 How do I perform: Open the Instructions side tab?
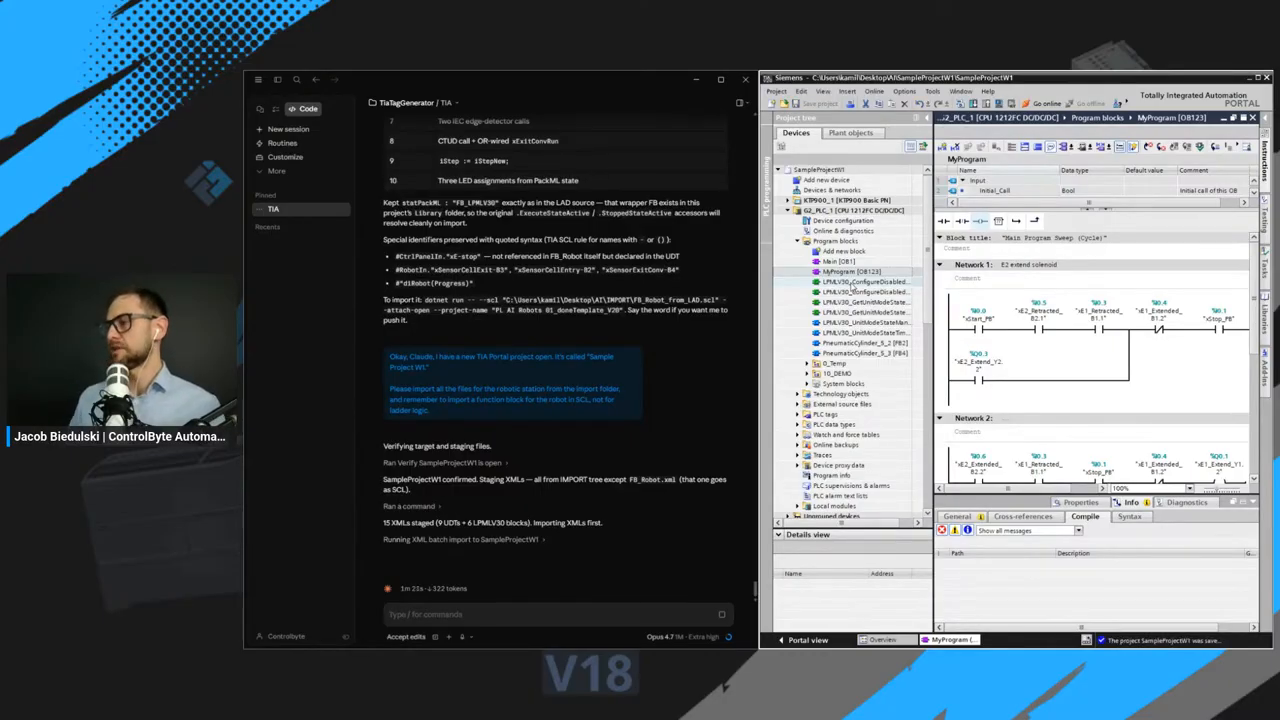[1264, 160]
